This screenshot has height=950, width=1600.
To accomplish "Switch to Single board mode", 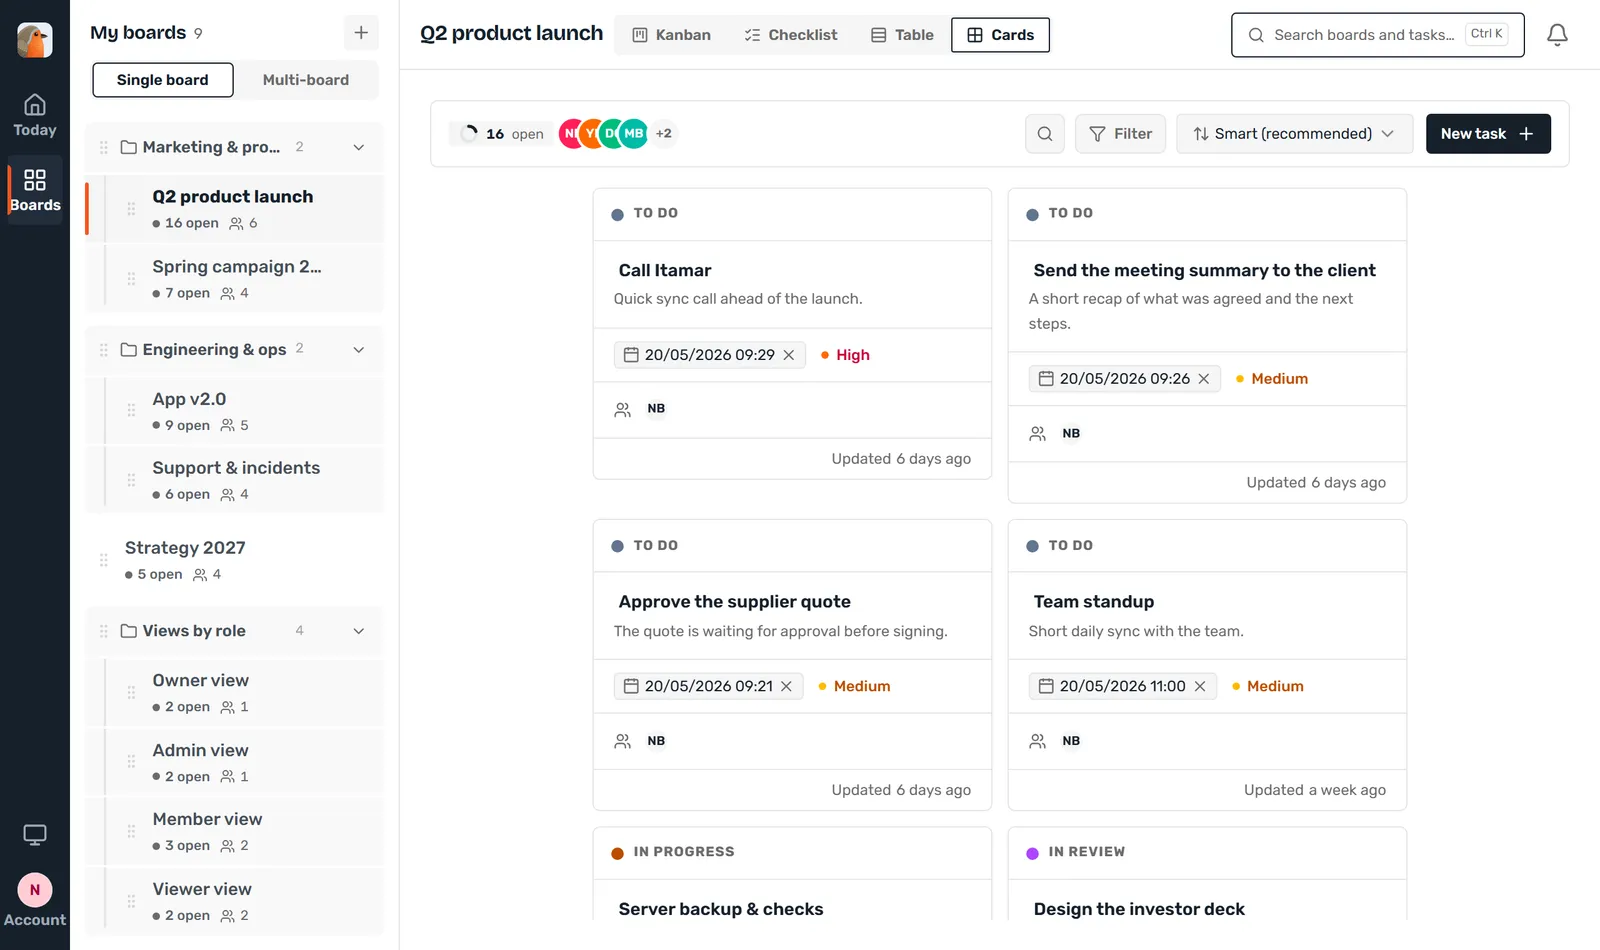I will [163, 80].
